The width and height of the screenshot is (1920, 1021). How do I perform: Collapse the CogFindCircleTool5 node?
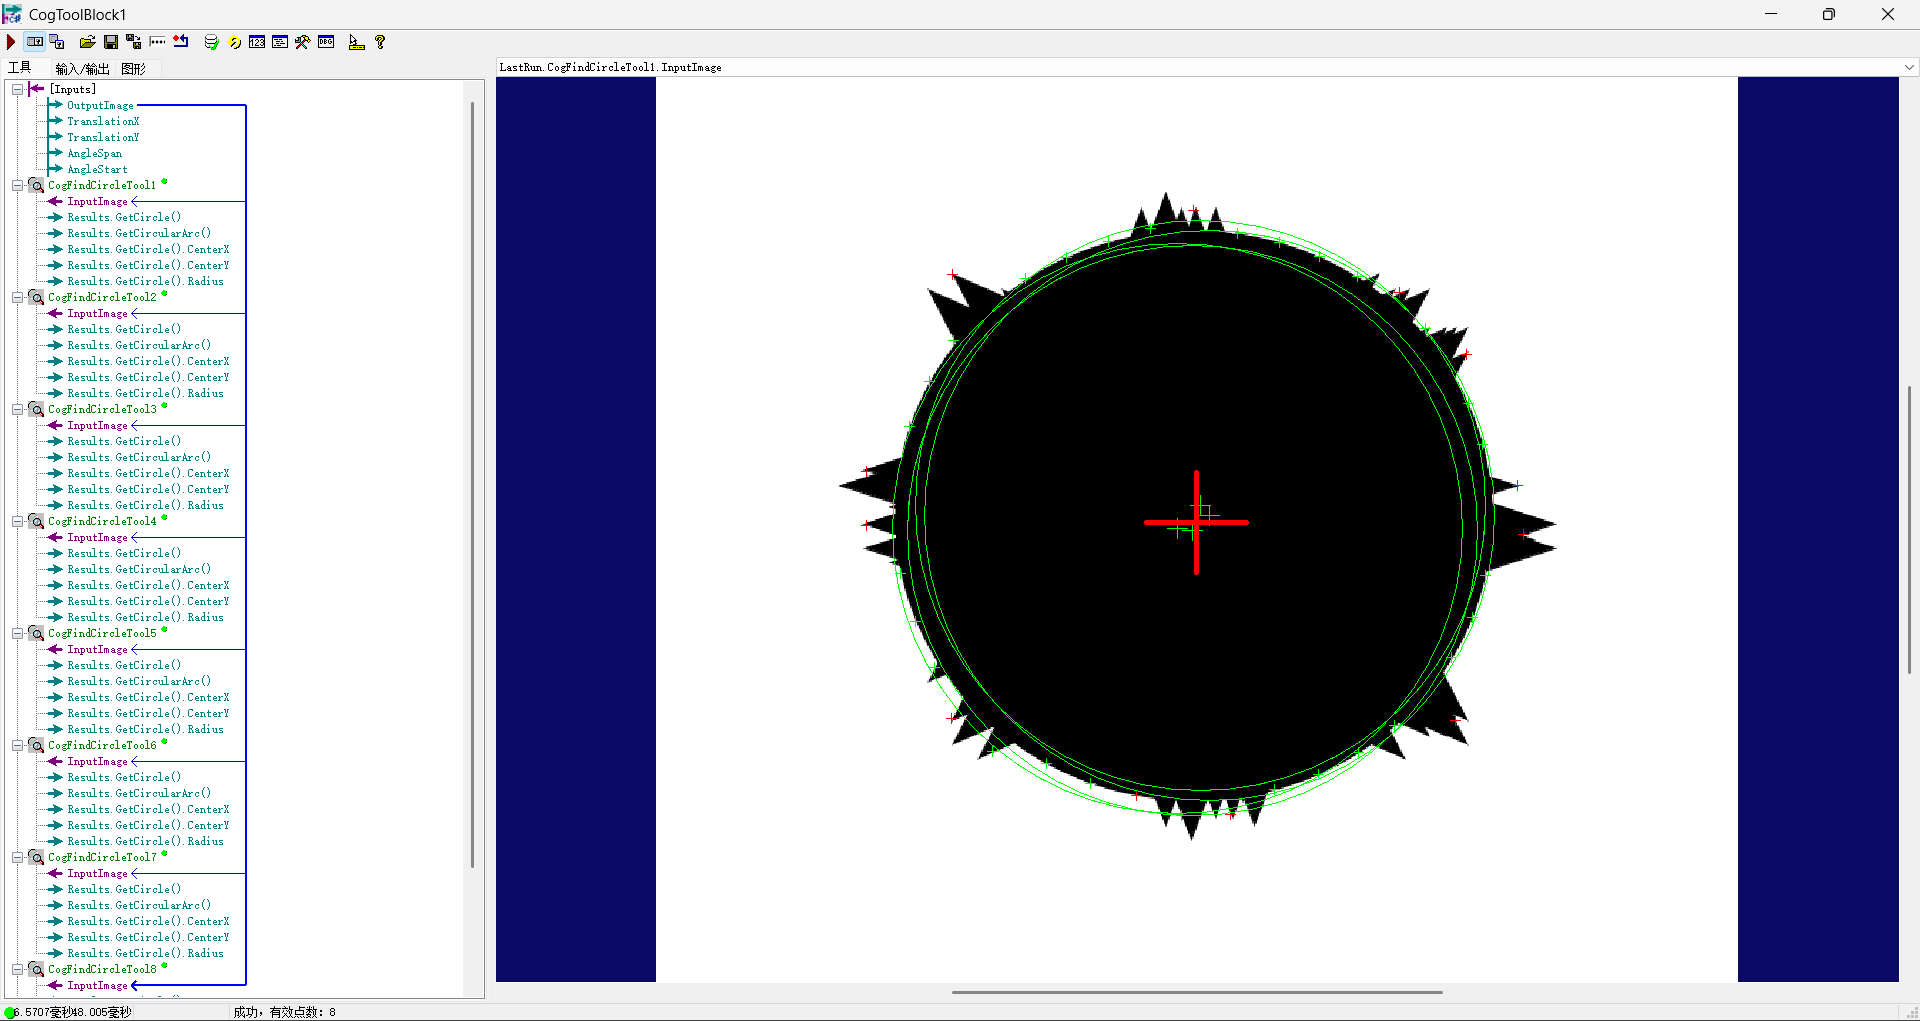click(17, 633)
